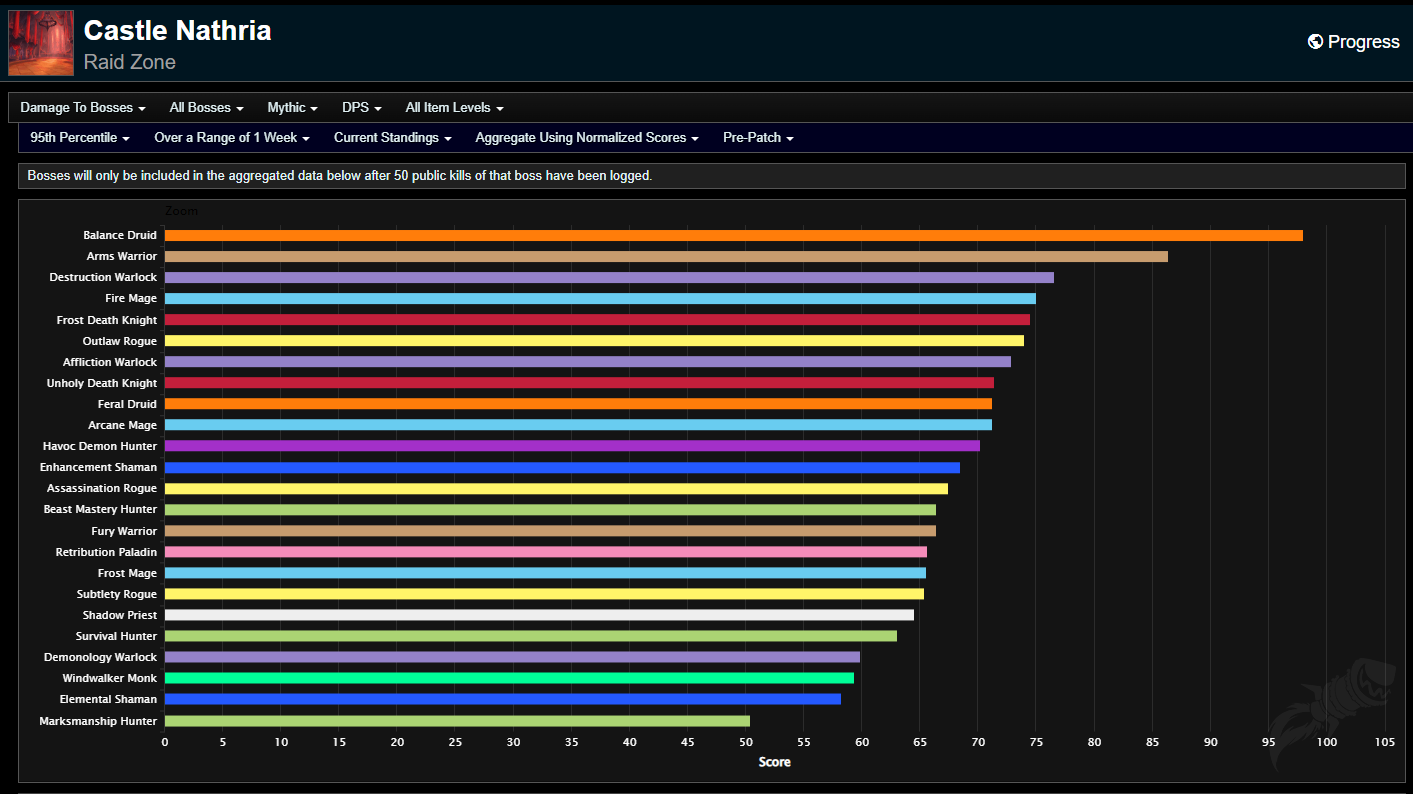Click the Fire Mage label
1413x794 pixels.
(x=131, y=298)
